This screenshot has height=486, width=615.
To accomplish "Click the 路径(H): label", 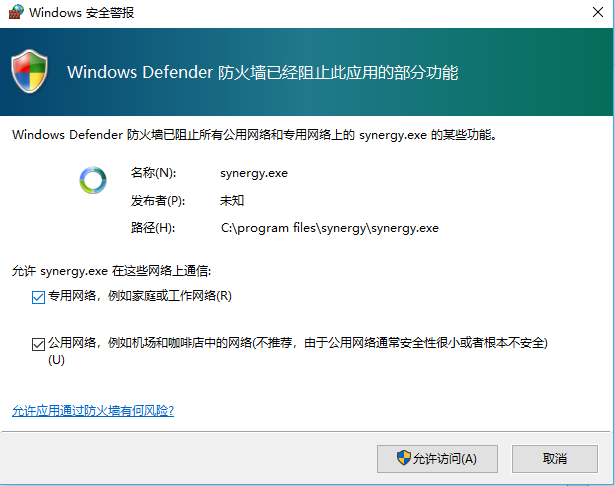I will pos(153,228).
